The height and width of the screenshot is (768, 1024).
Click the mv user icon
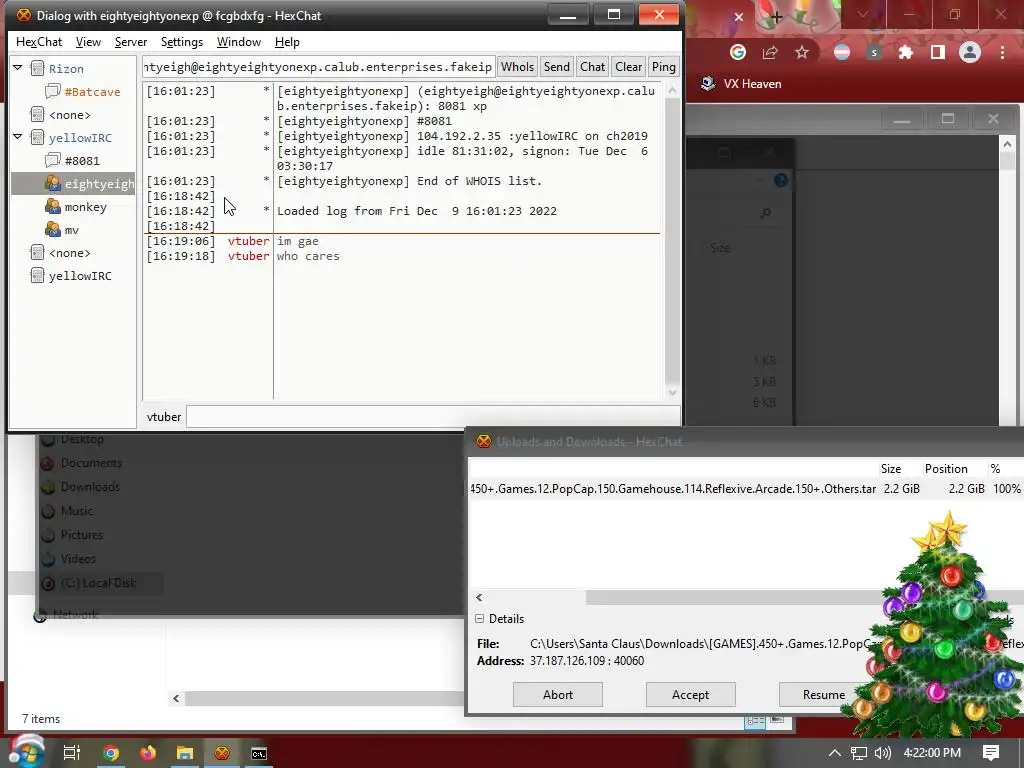53,229
